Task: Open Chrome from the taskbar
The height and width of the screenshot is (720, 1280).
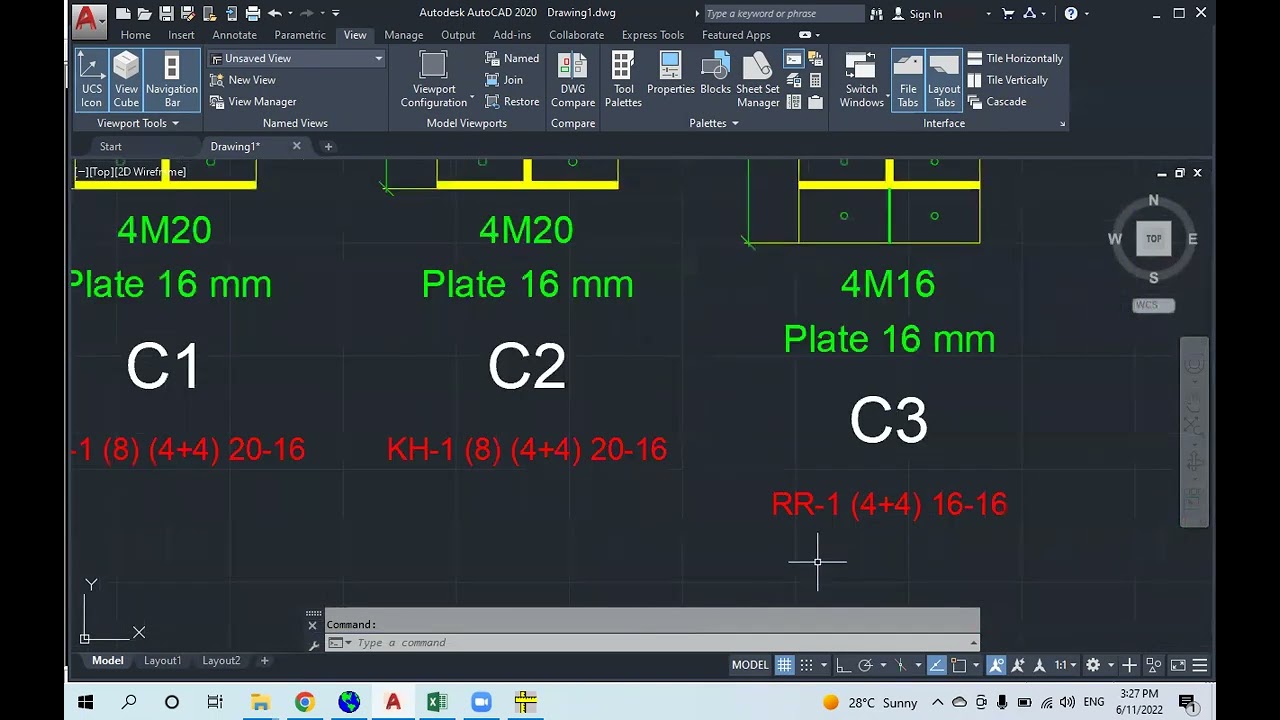Action: (x=304, y=702)
